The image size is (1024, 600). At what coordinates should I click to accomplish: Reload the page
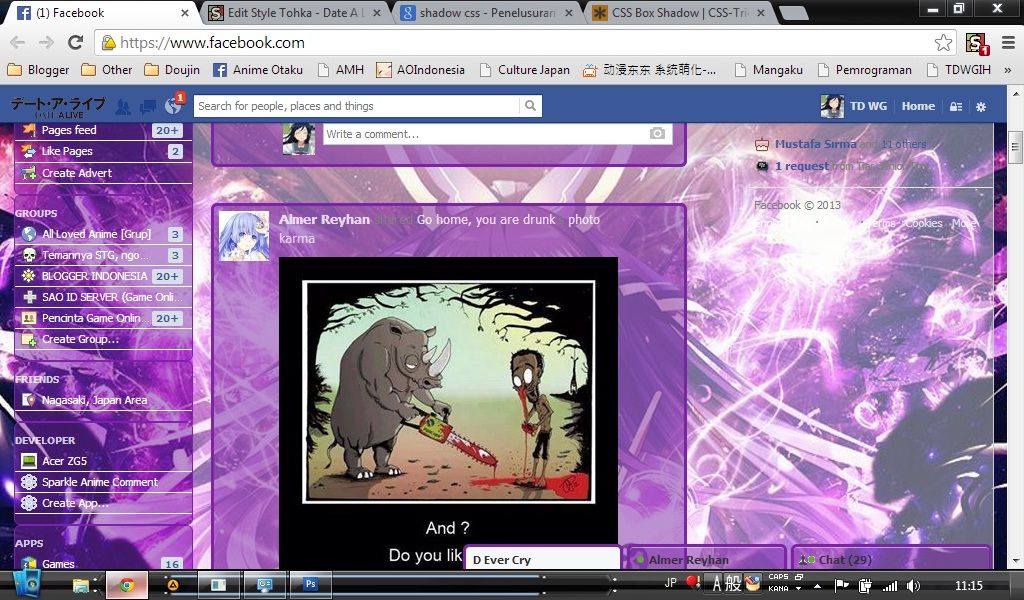tap(76, 42)
